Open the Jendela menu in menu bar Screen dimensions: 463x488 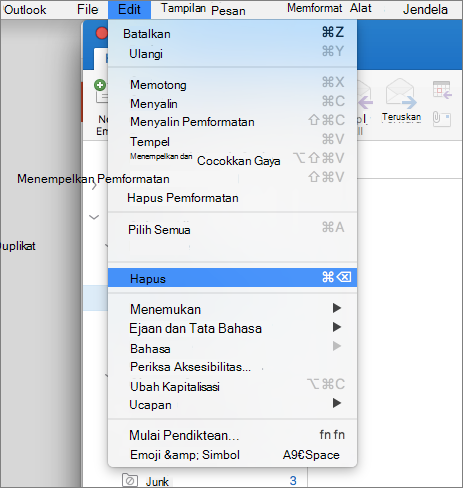point(425,9)
